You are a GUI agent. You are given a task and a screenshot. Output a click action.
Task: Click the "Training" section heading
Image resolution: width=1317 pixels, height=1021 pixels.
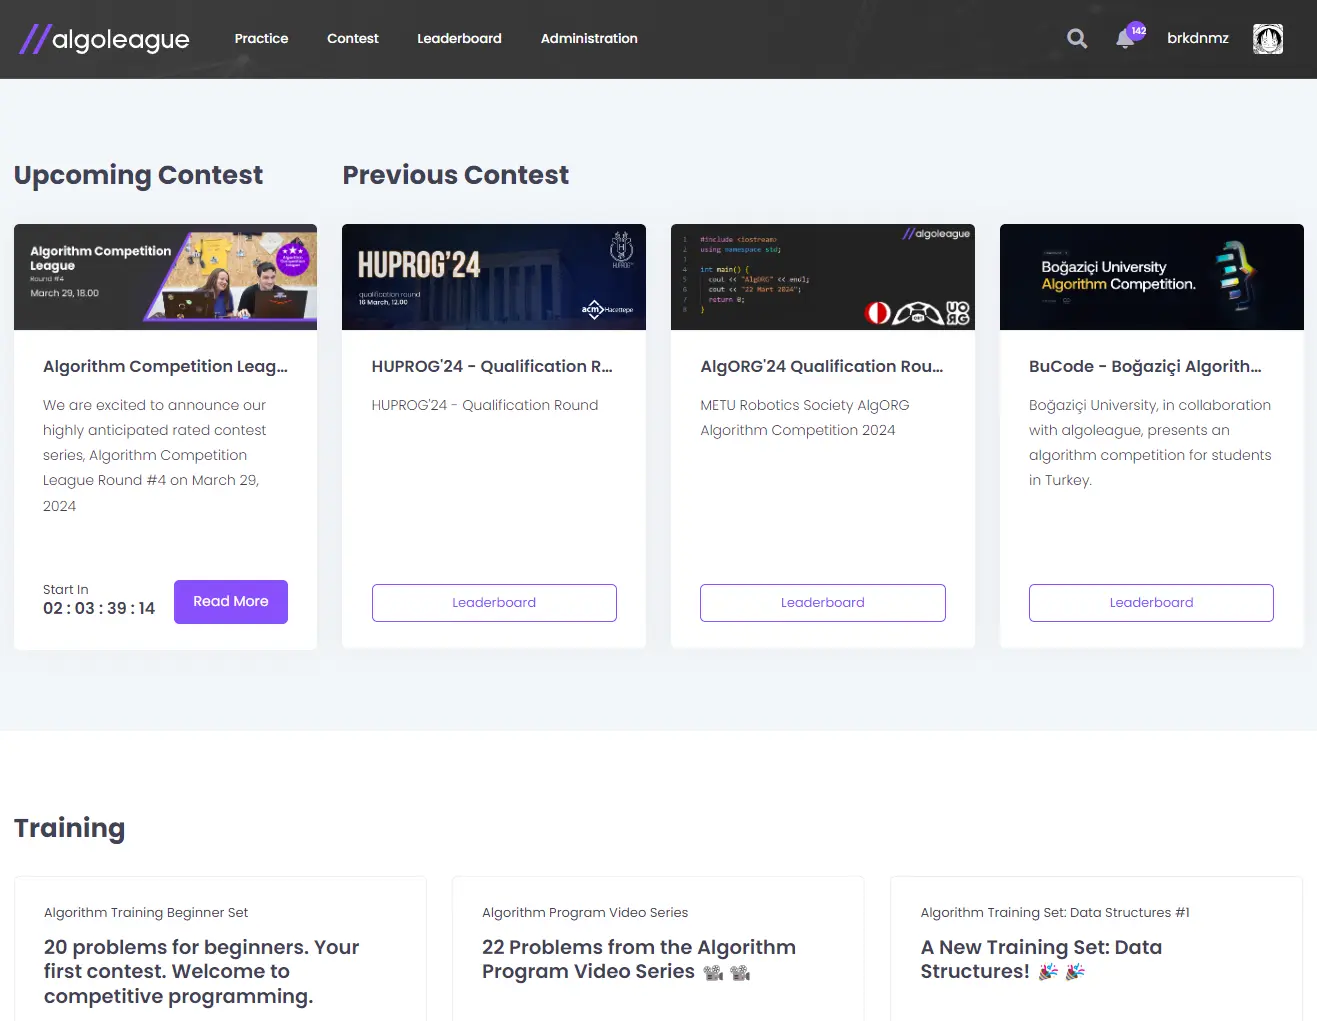[x=70, y=828]
